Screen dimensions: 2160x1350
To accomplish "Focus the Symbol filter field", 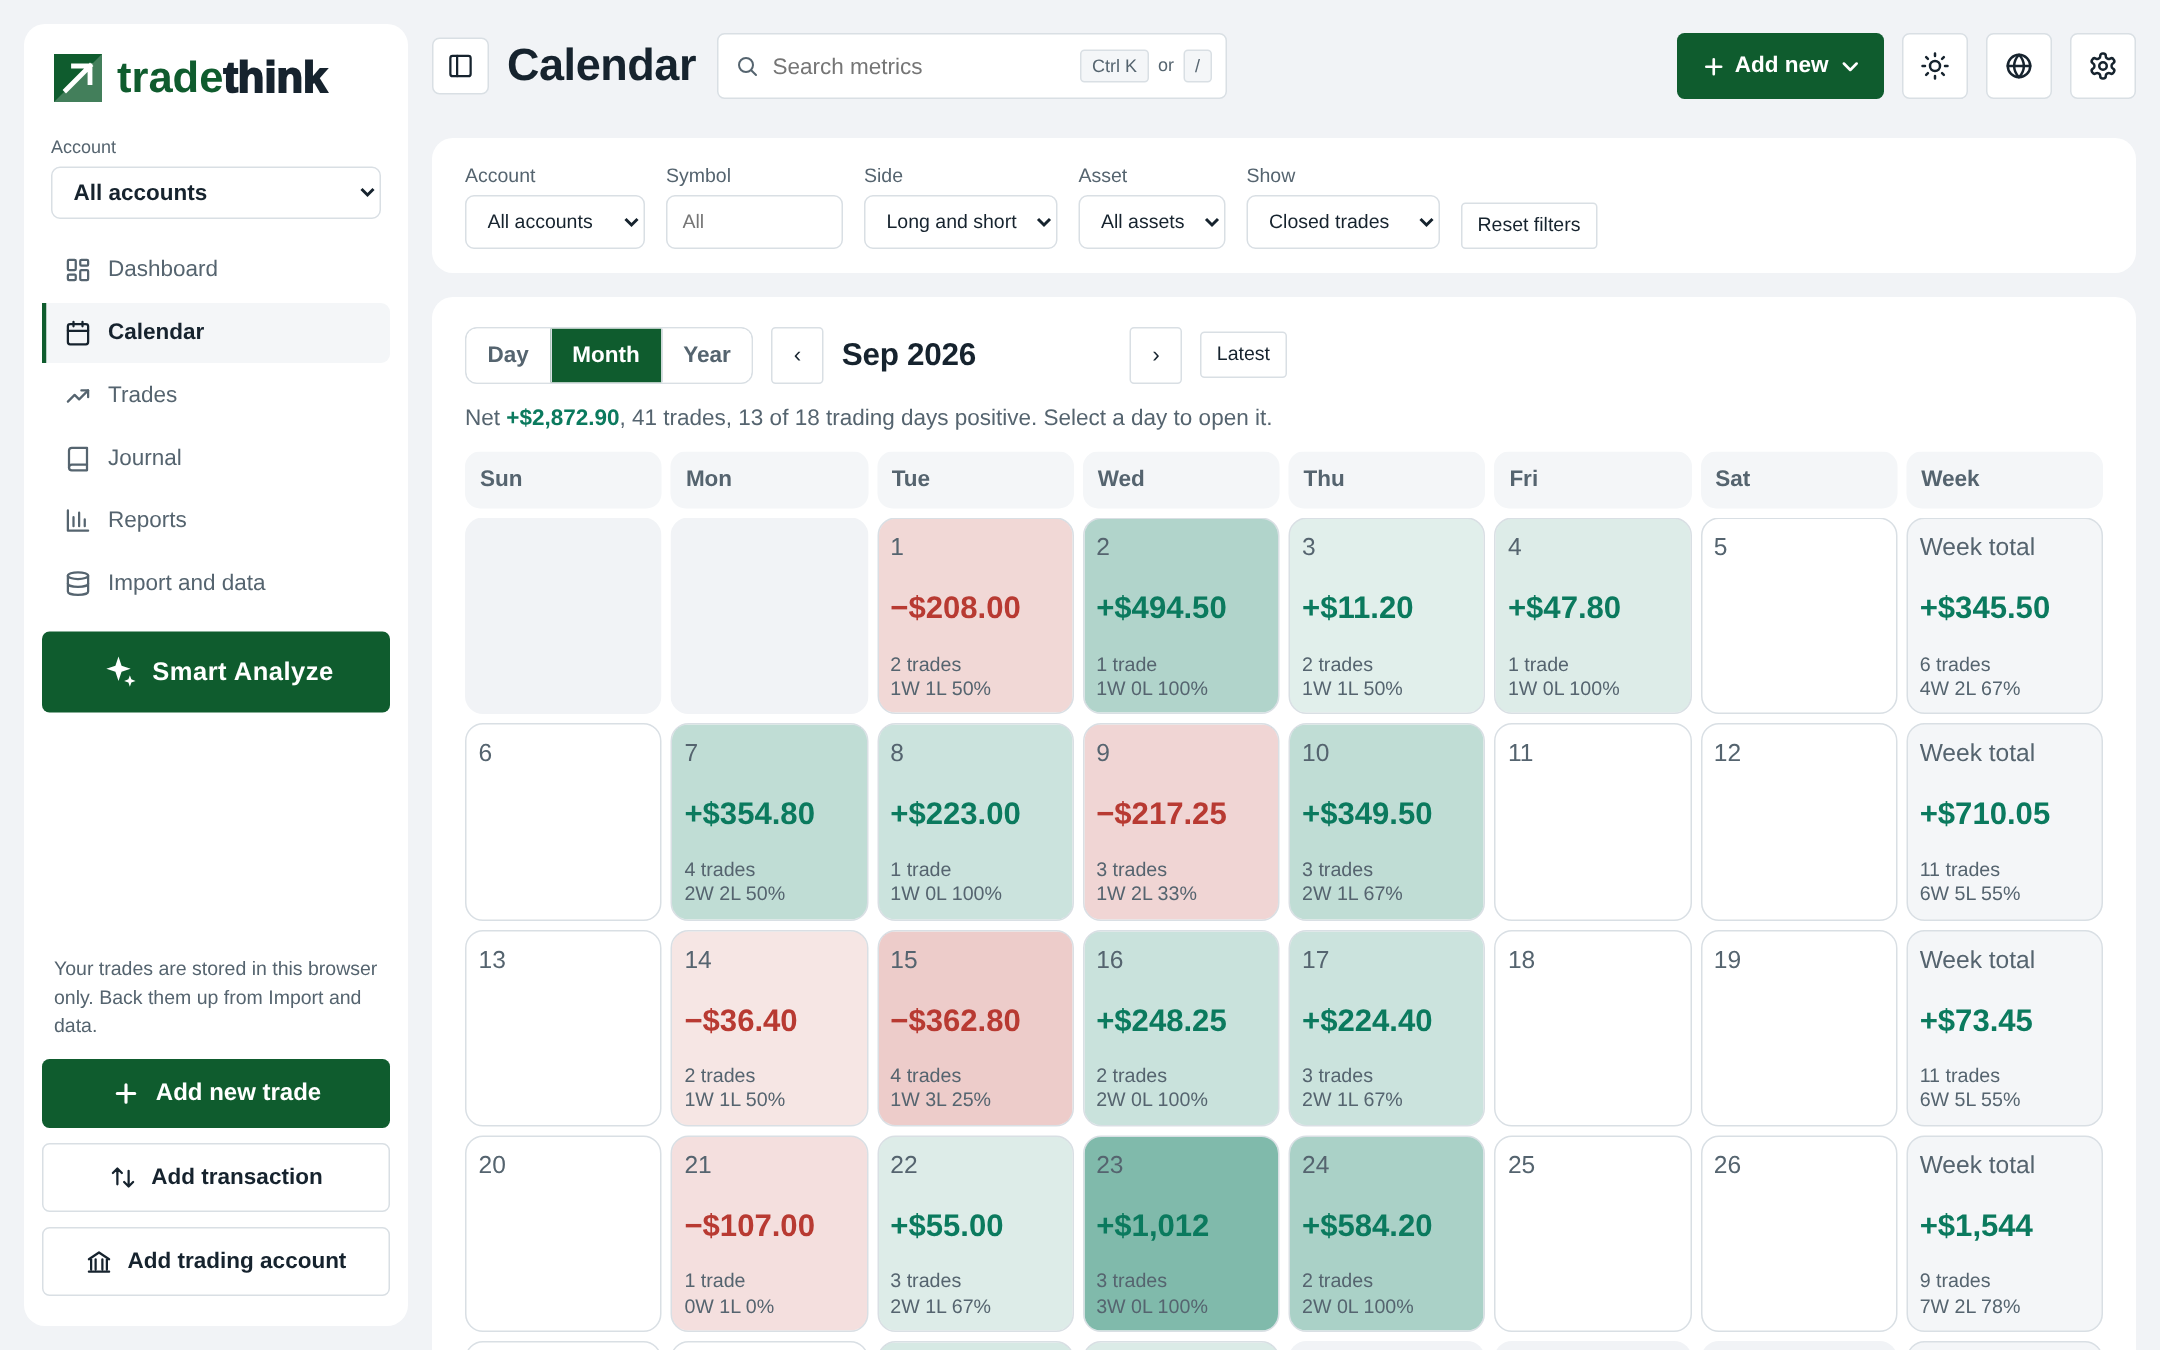I will 754,222.
